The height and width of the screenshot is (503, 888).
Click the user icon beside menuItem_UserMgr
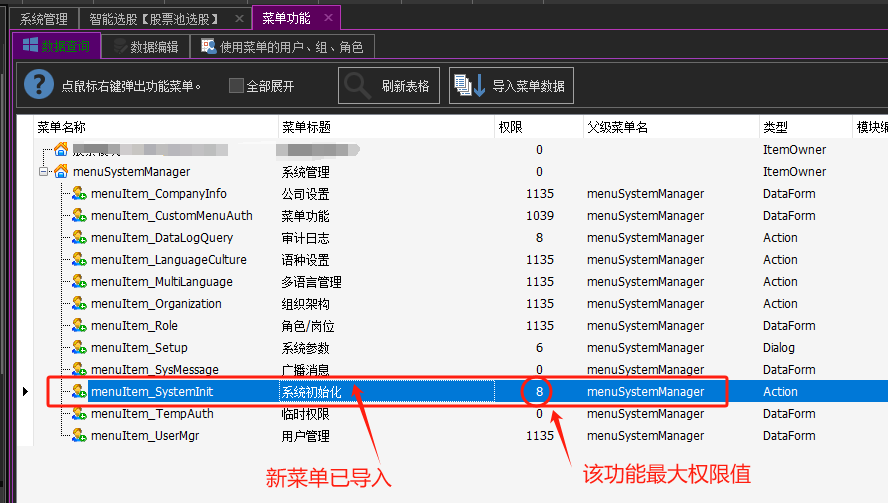[79, 436]
